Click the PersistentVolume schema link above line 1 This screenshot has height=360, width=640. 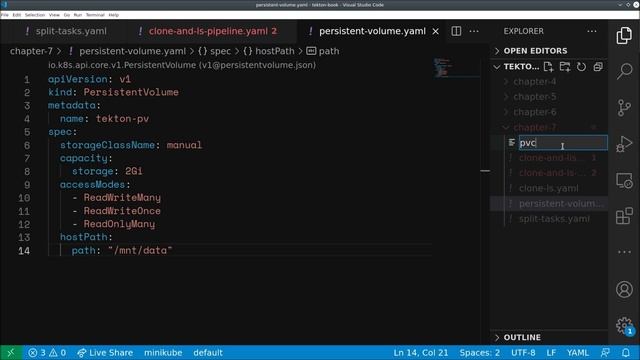tap(182, 65)
